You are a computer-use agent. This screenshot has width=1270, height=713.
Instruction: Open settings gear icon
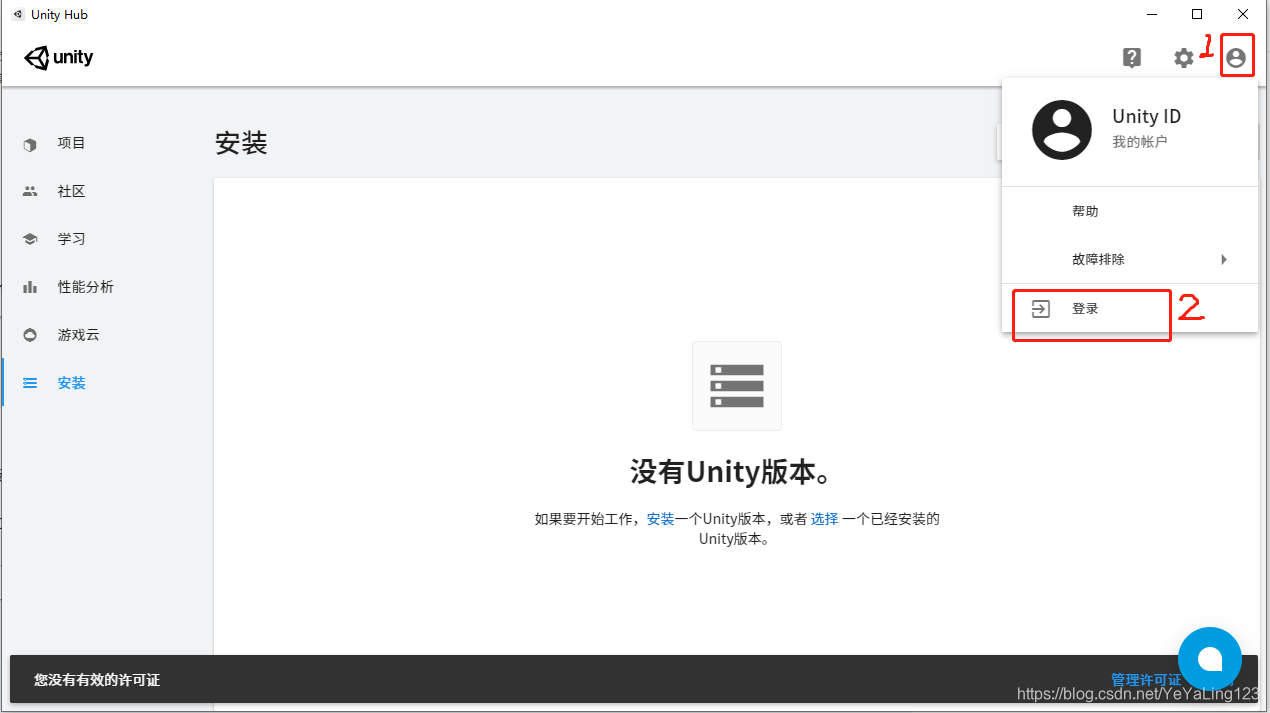pyautogui.click(x=1184, y=58)
